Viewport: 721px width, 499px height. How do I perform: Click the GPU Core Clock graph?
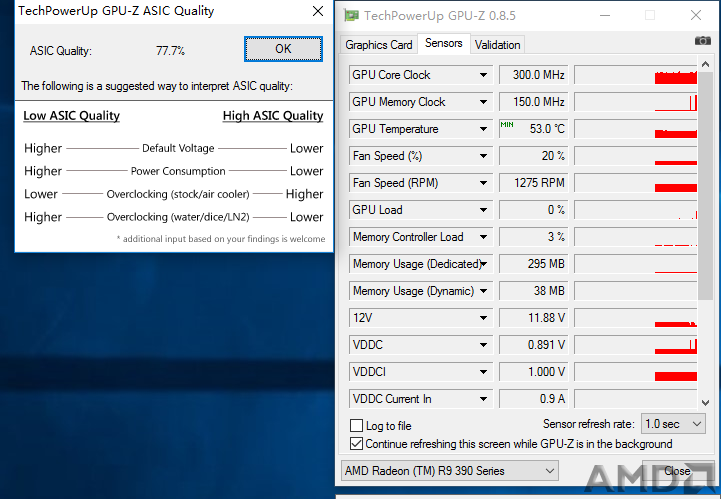(636, 75)
